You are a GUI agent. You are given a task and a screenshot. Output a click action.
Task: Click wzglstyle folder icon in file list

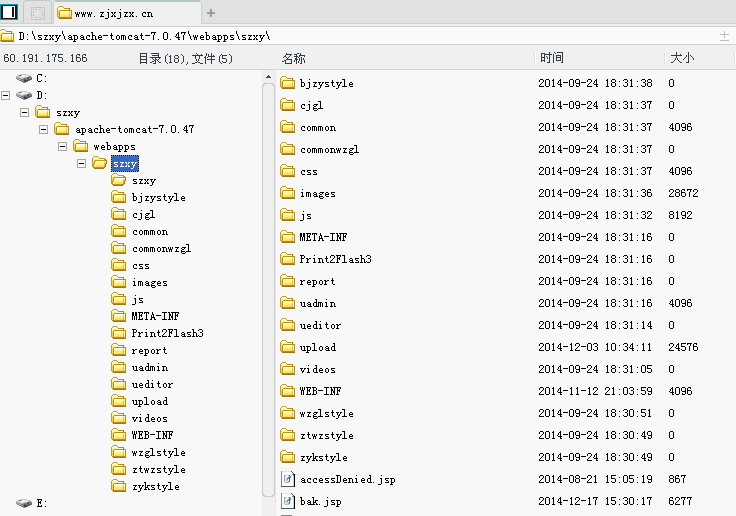[x=287, y=413]
